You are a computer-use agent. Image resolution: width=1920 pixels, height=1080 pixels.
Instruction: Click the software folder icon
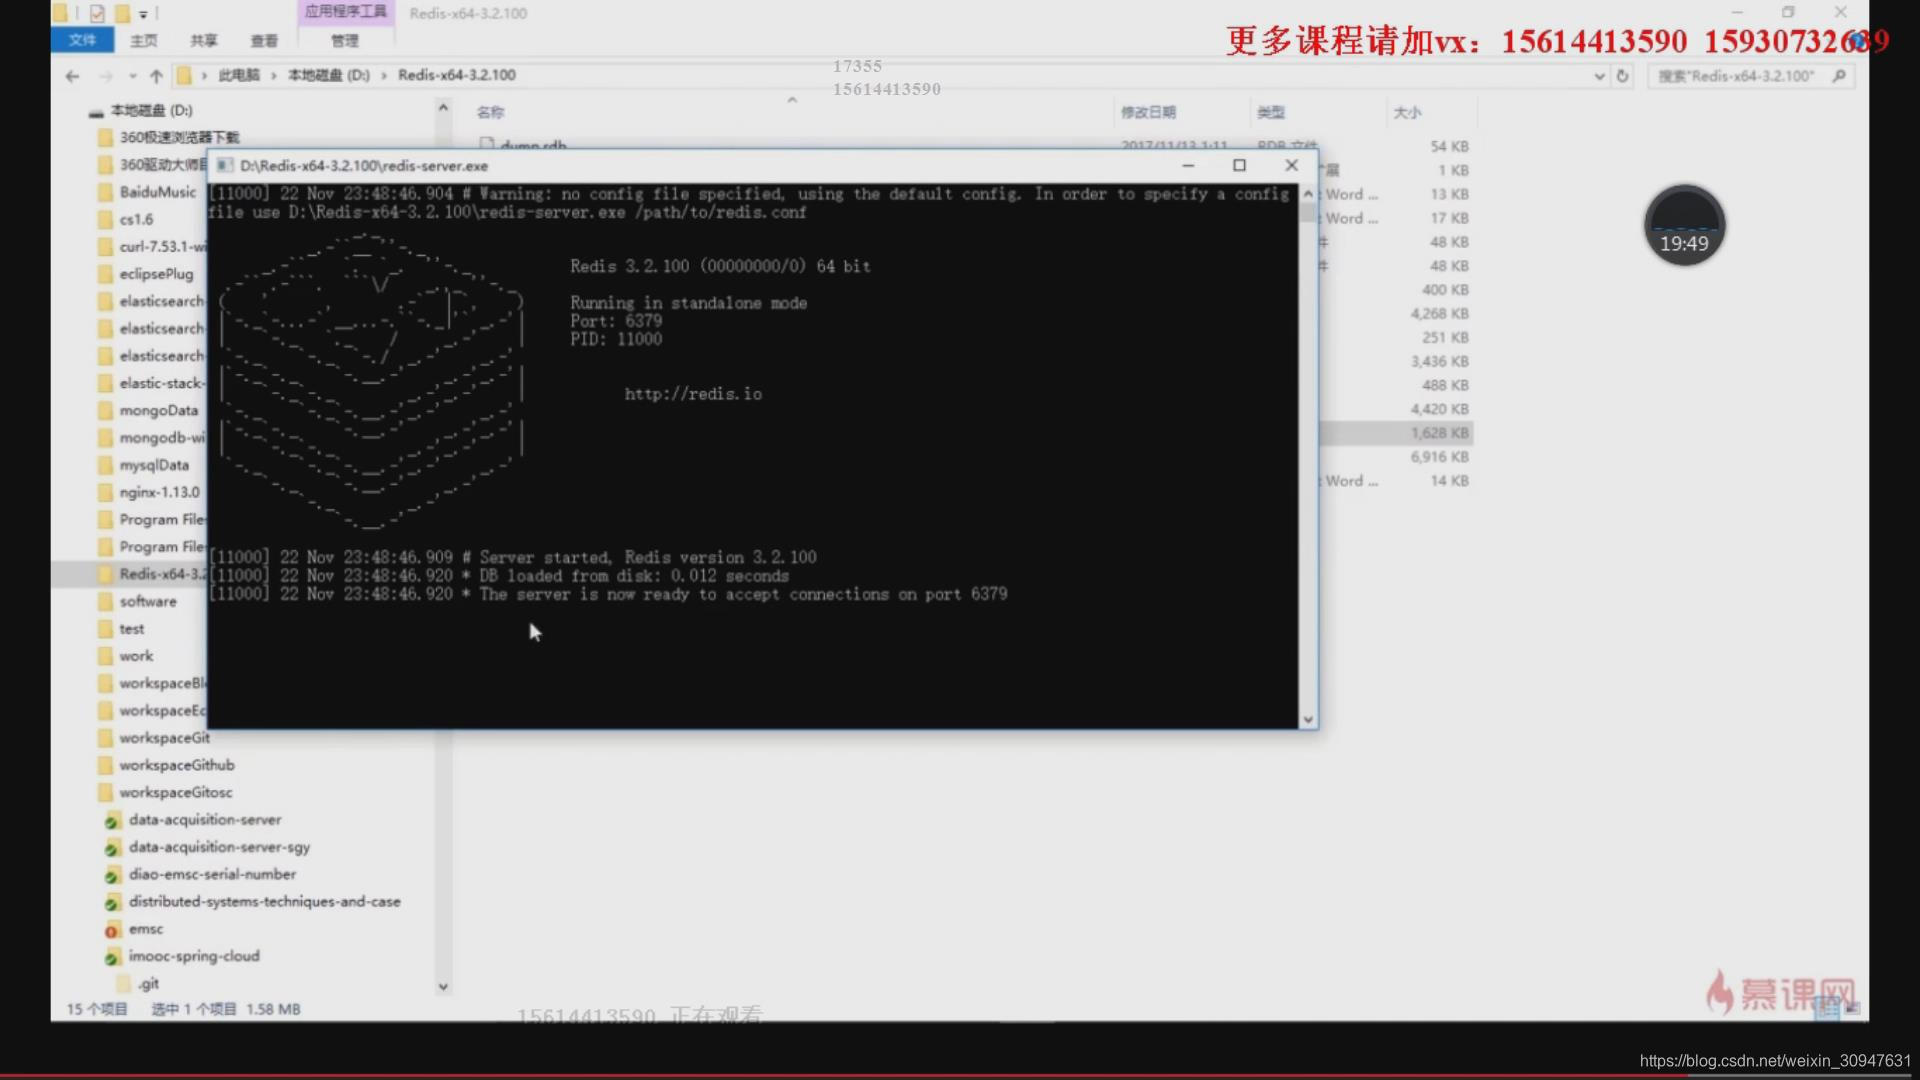(105, 601)
